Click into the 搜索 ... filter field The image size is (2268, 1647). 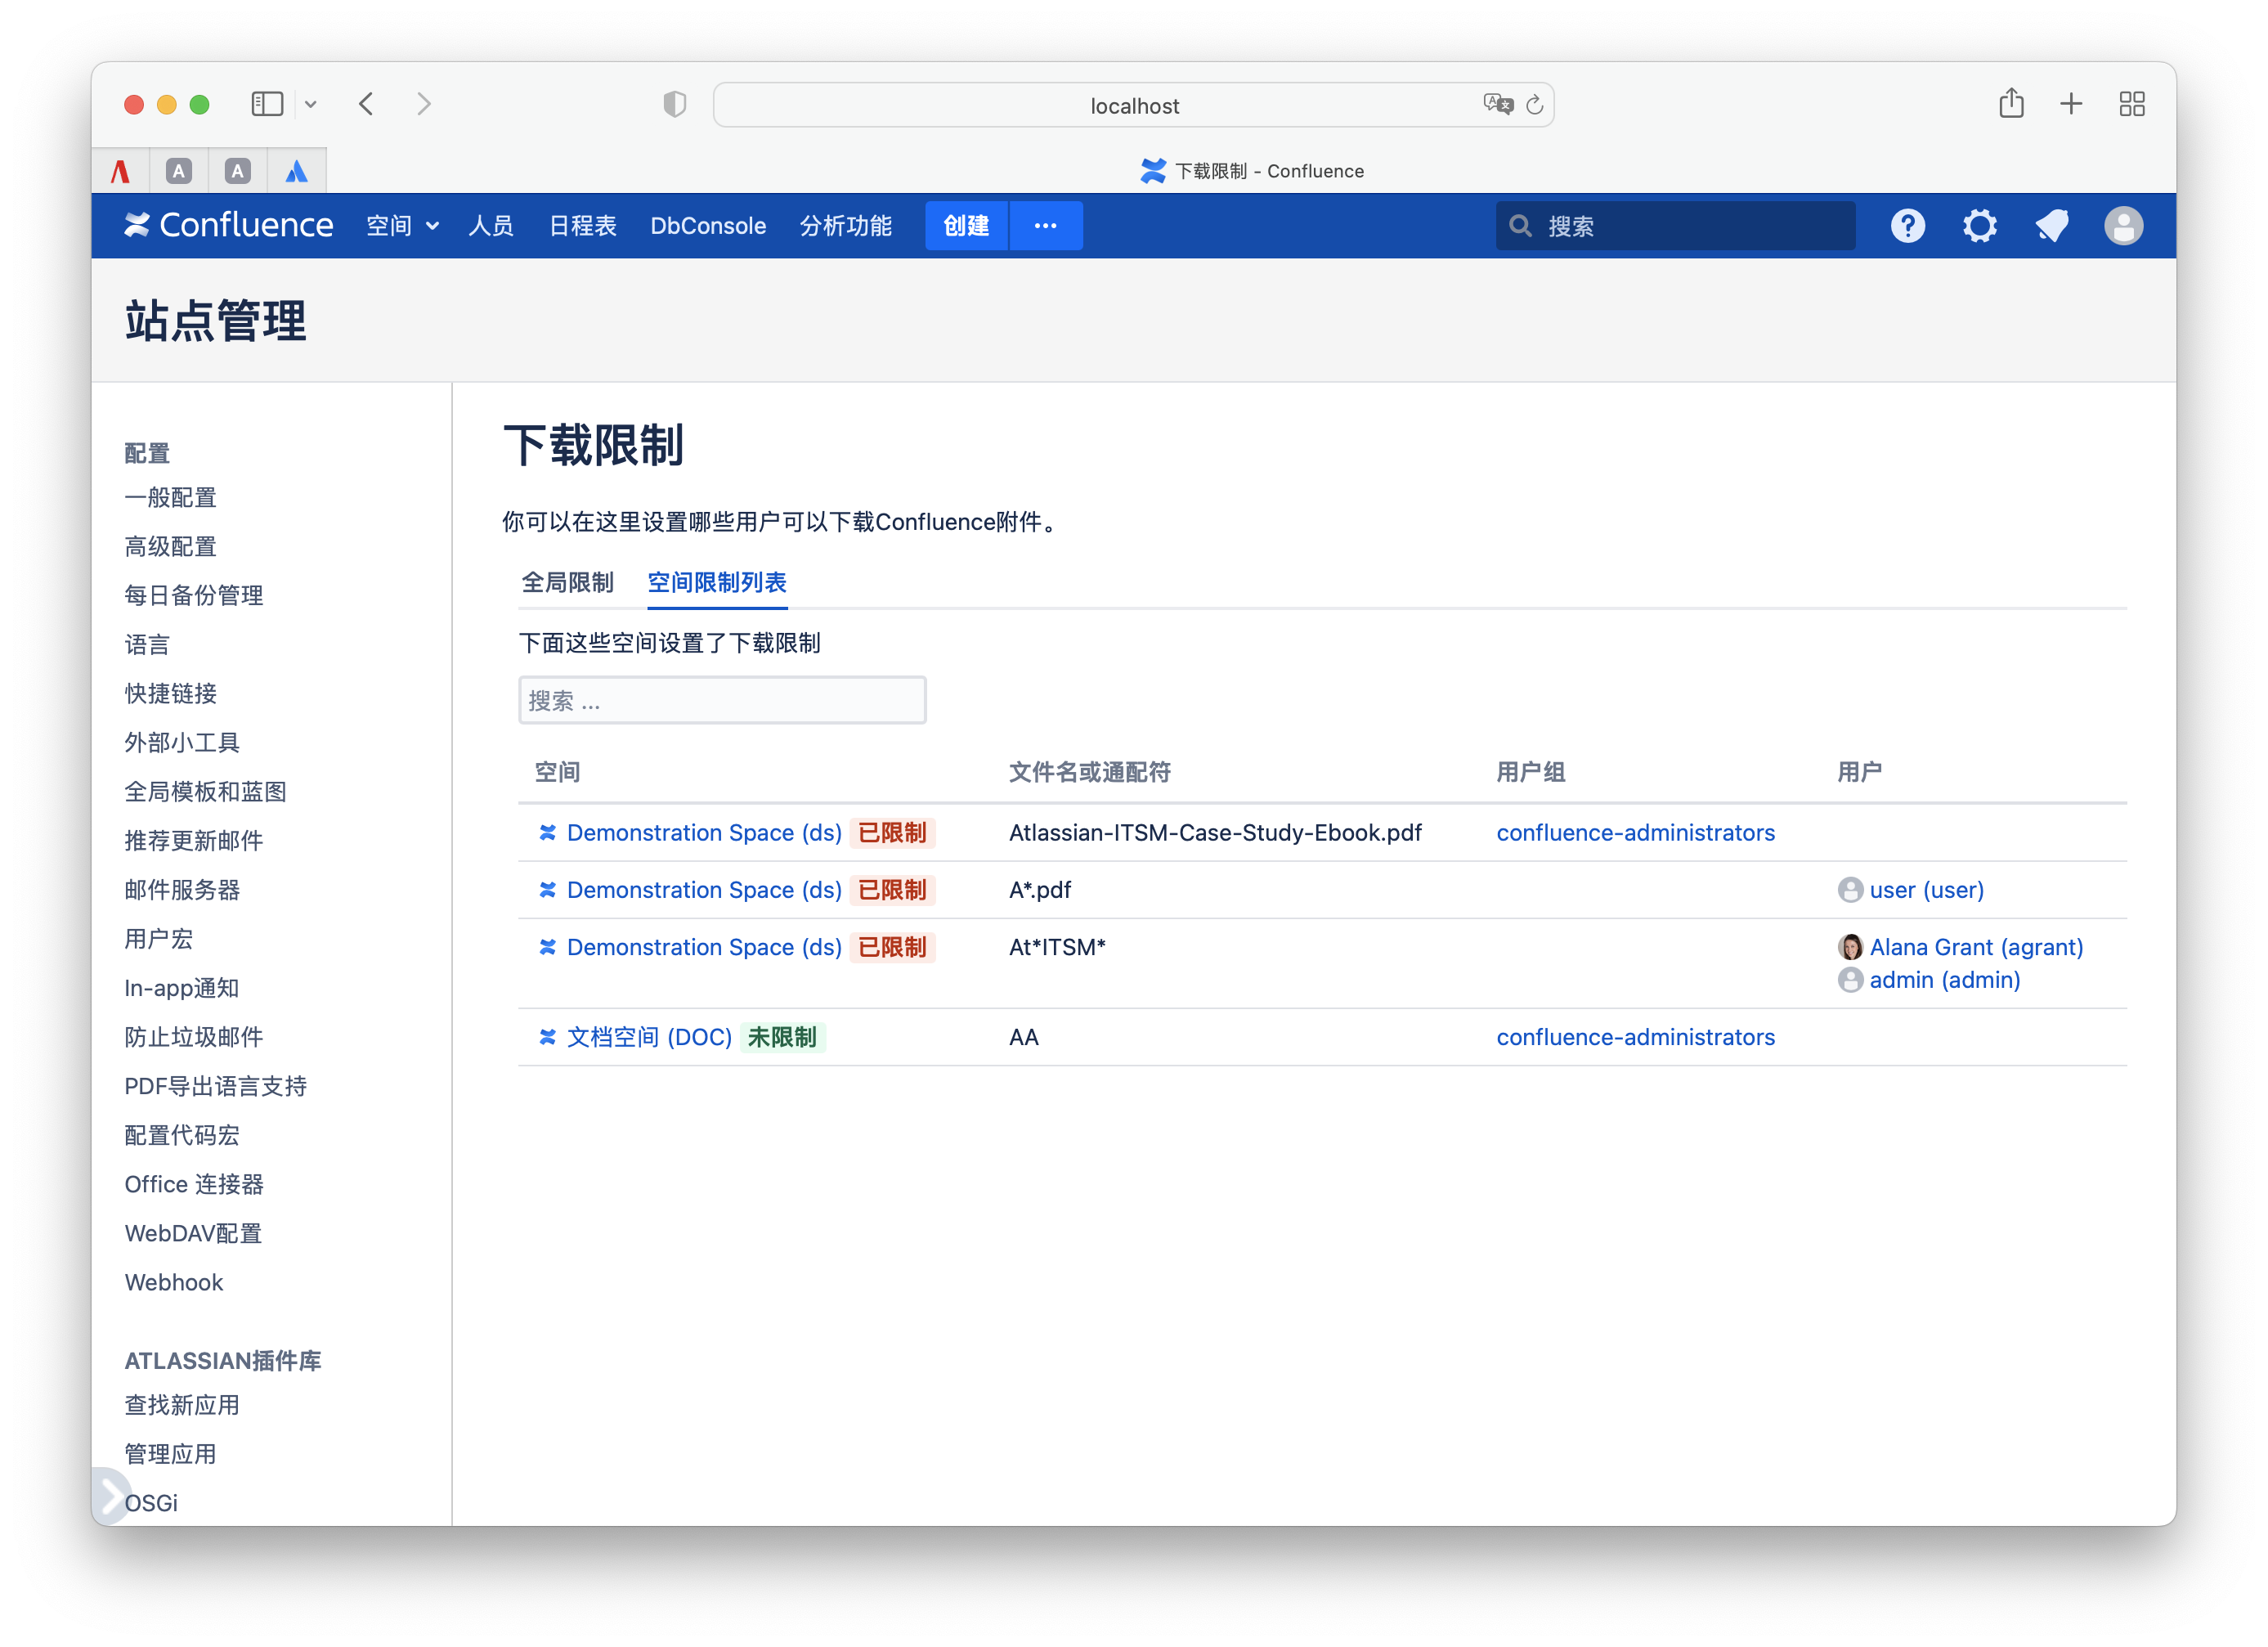[x=722, y=700]
